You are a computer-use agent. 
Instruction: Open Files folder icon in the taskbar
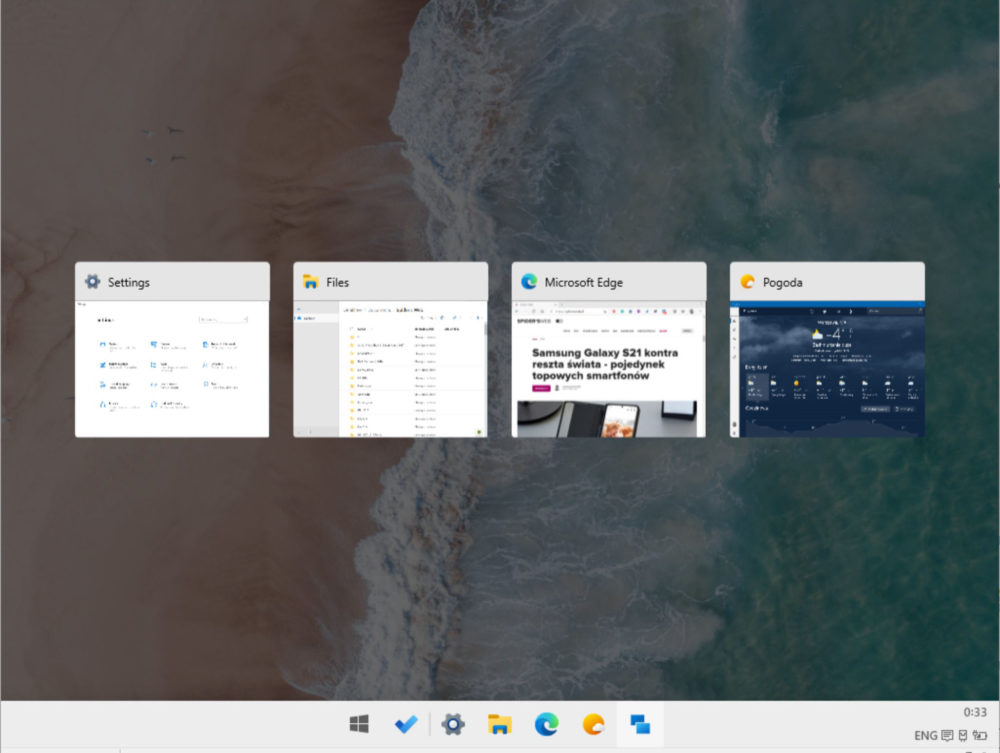499,724
